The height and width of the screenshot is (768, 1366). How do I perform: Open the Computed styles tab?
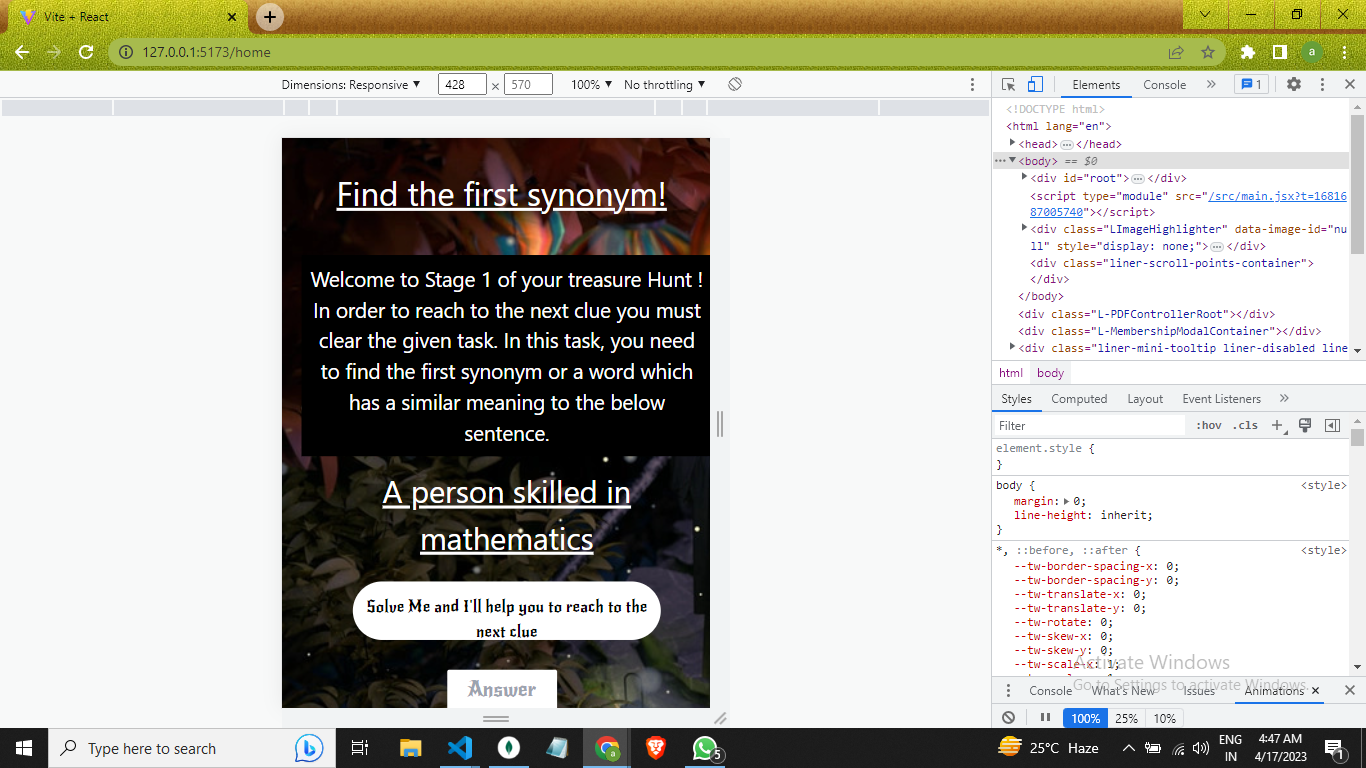(x=1079, y=398)
